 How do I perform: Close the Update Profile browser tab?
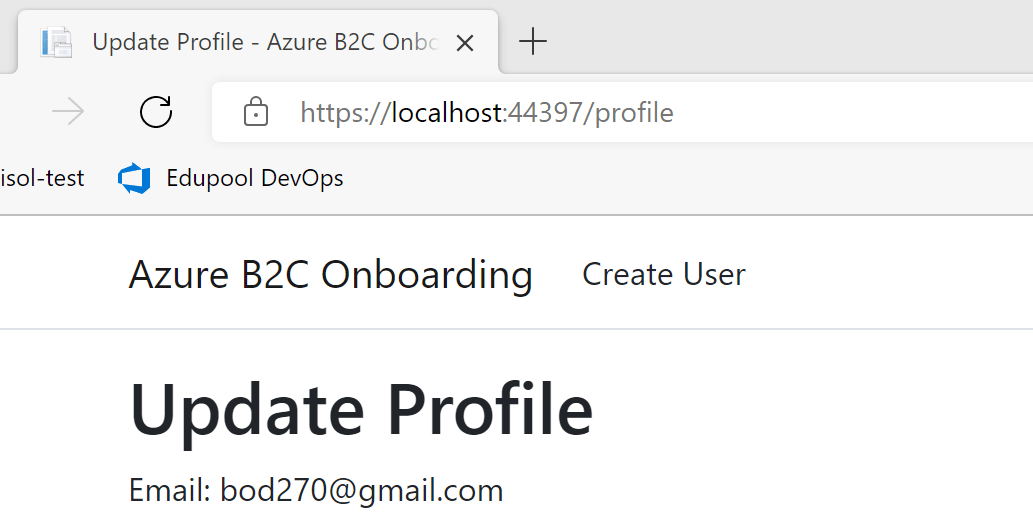pos(464,43)
